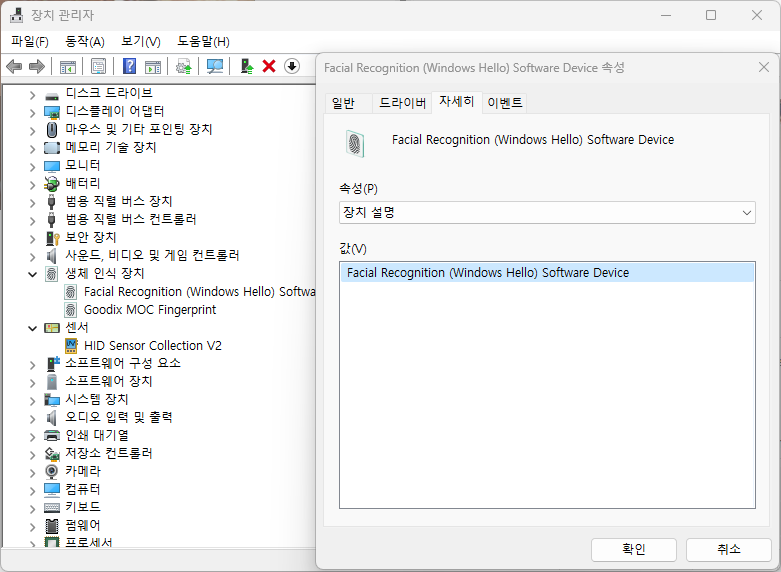Click the HID Sensor Collection V2 icon
This screenshot has width=781, height=572.
coord(71,345)
